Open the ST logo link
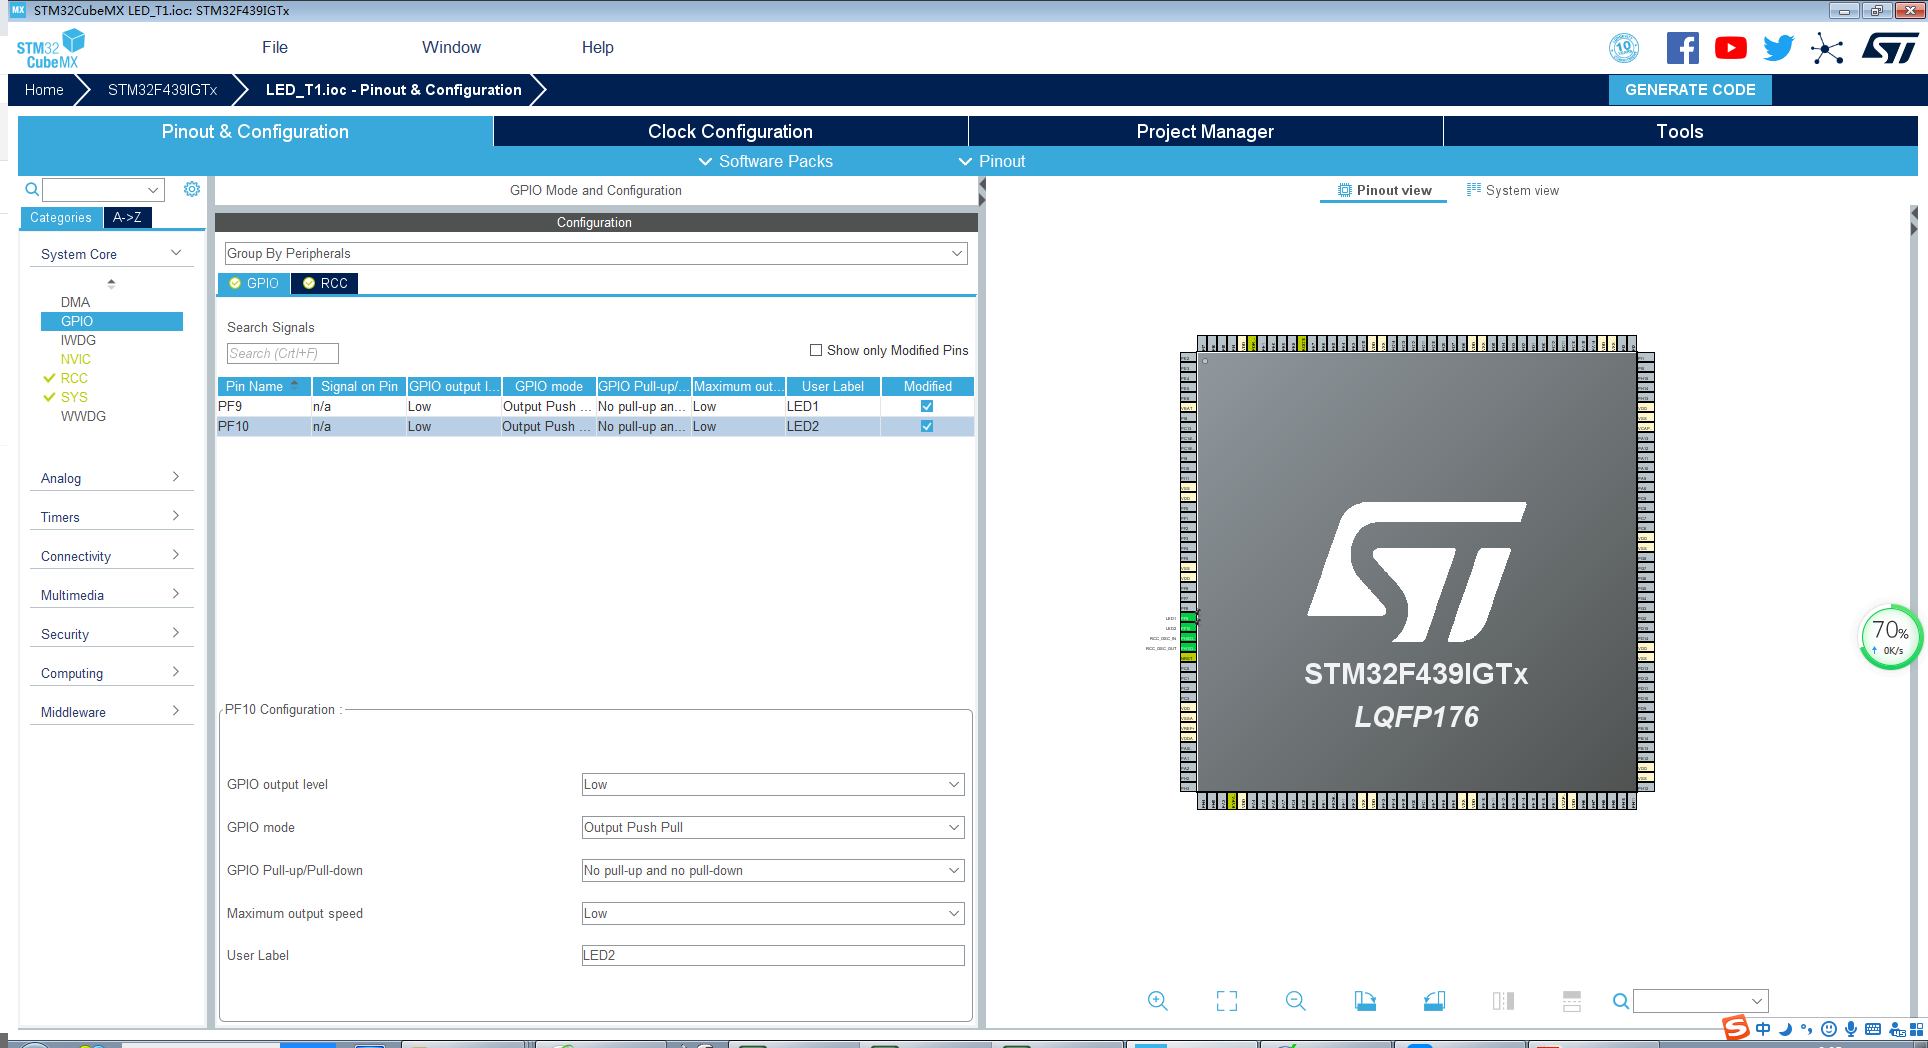1928x1048 pixels. [x=1890, y=47]
